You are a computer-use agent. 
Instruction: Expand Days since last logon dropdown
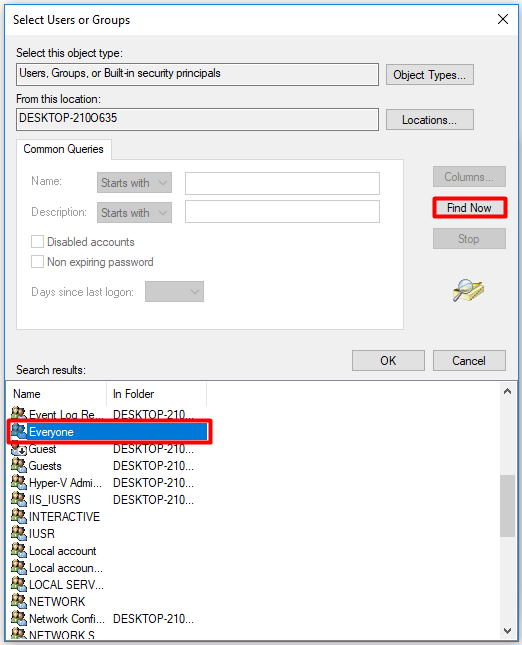[174, 292]
